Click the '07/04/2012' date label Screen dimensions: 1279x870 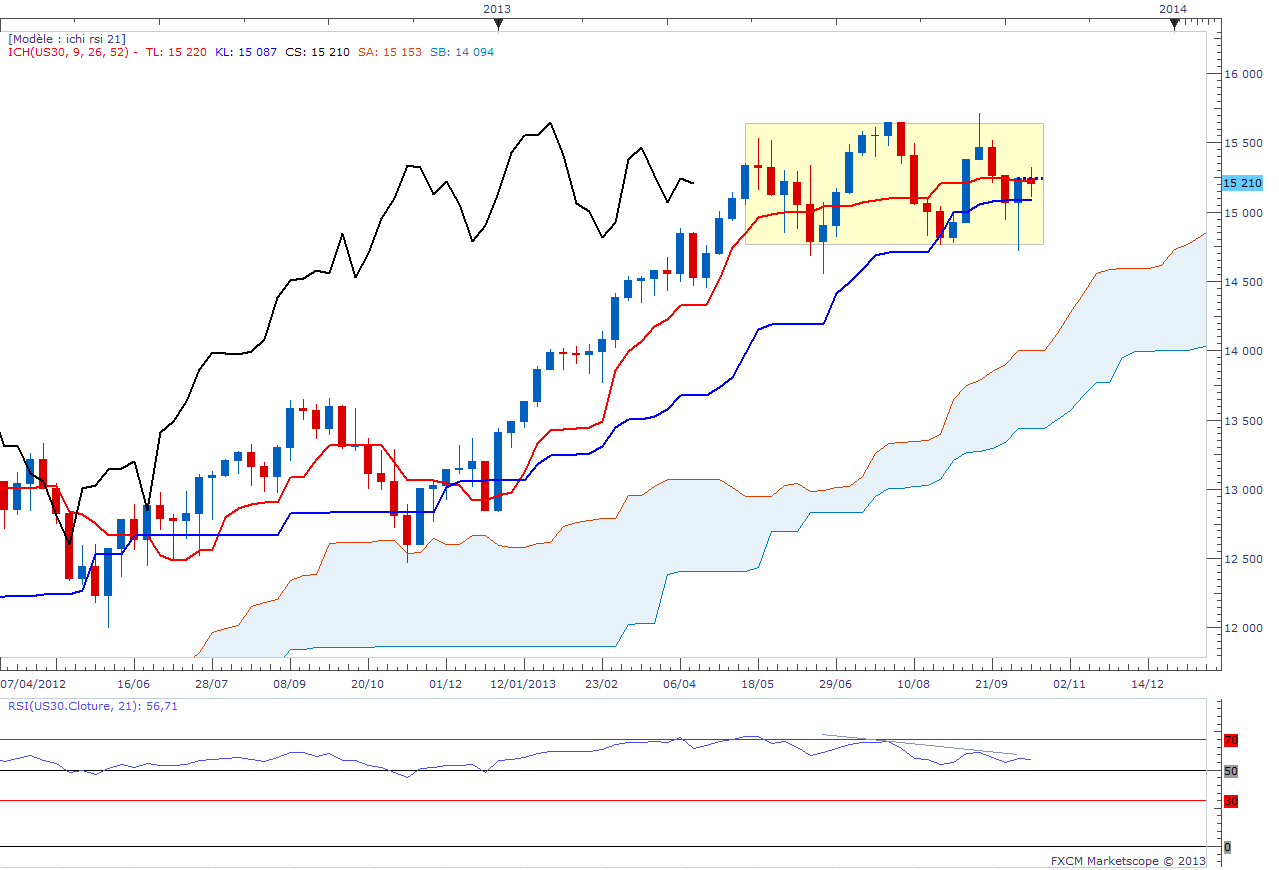(33, 684)
